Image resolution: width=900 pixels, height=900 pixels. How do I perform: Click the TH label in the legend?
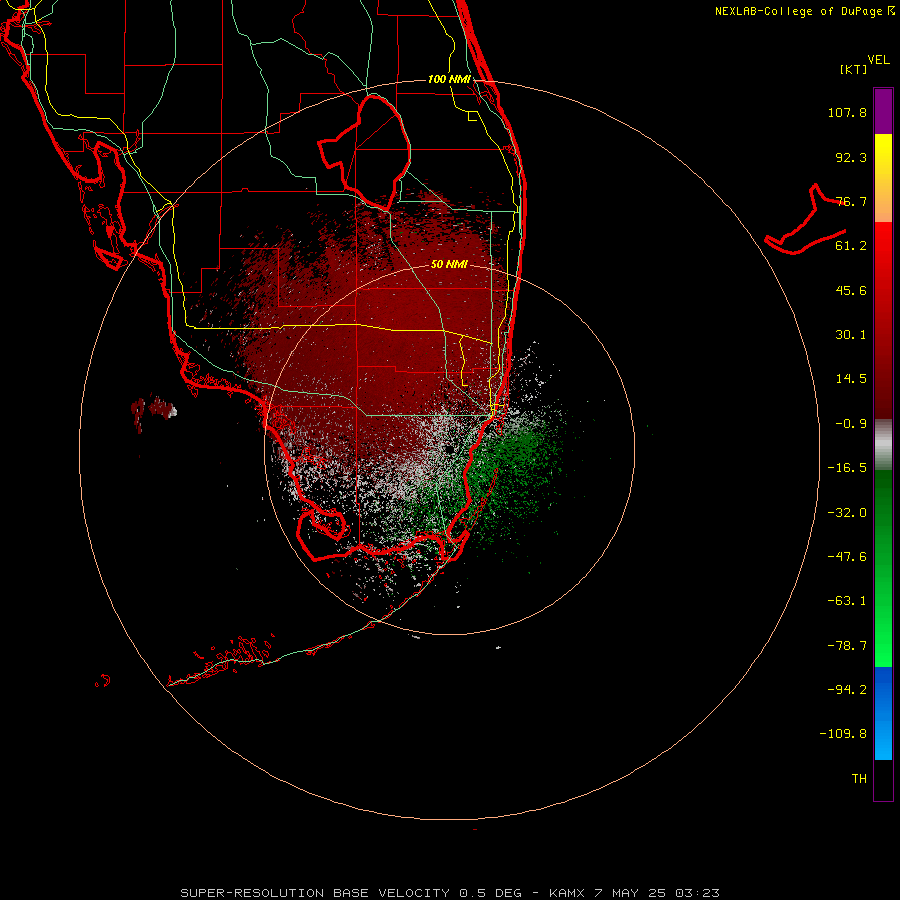click(x=859, y=778)
